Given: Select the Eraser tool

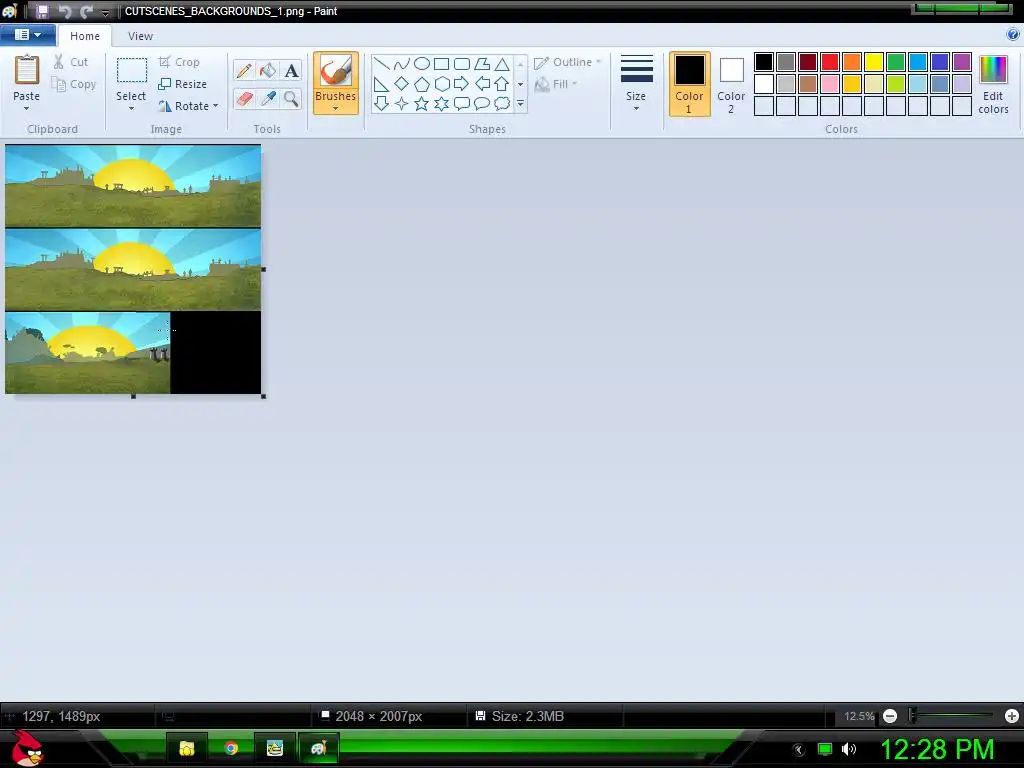Looking at the screenshot, I should click(244, 99).
